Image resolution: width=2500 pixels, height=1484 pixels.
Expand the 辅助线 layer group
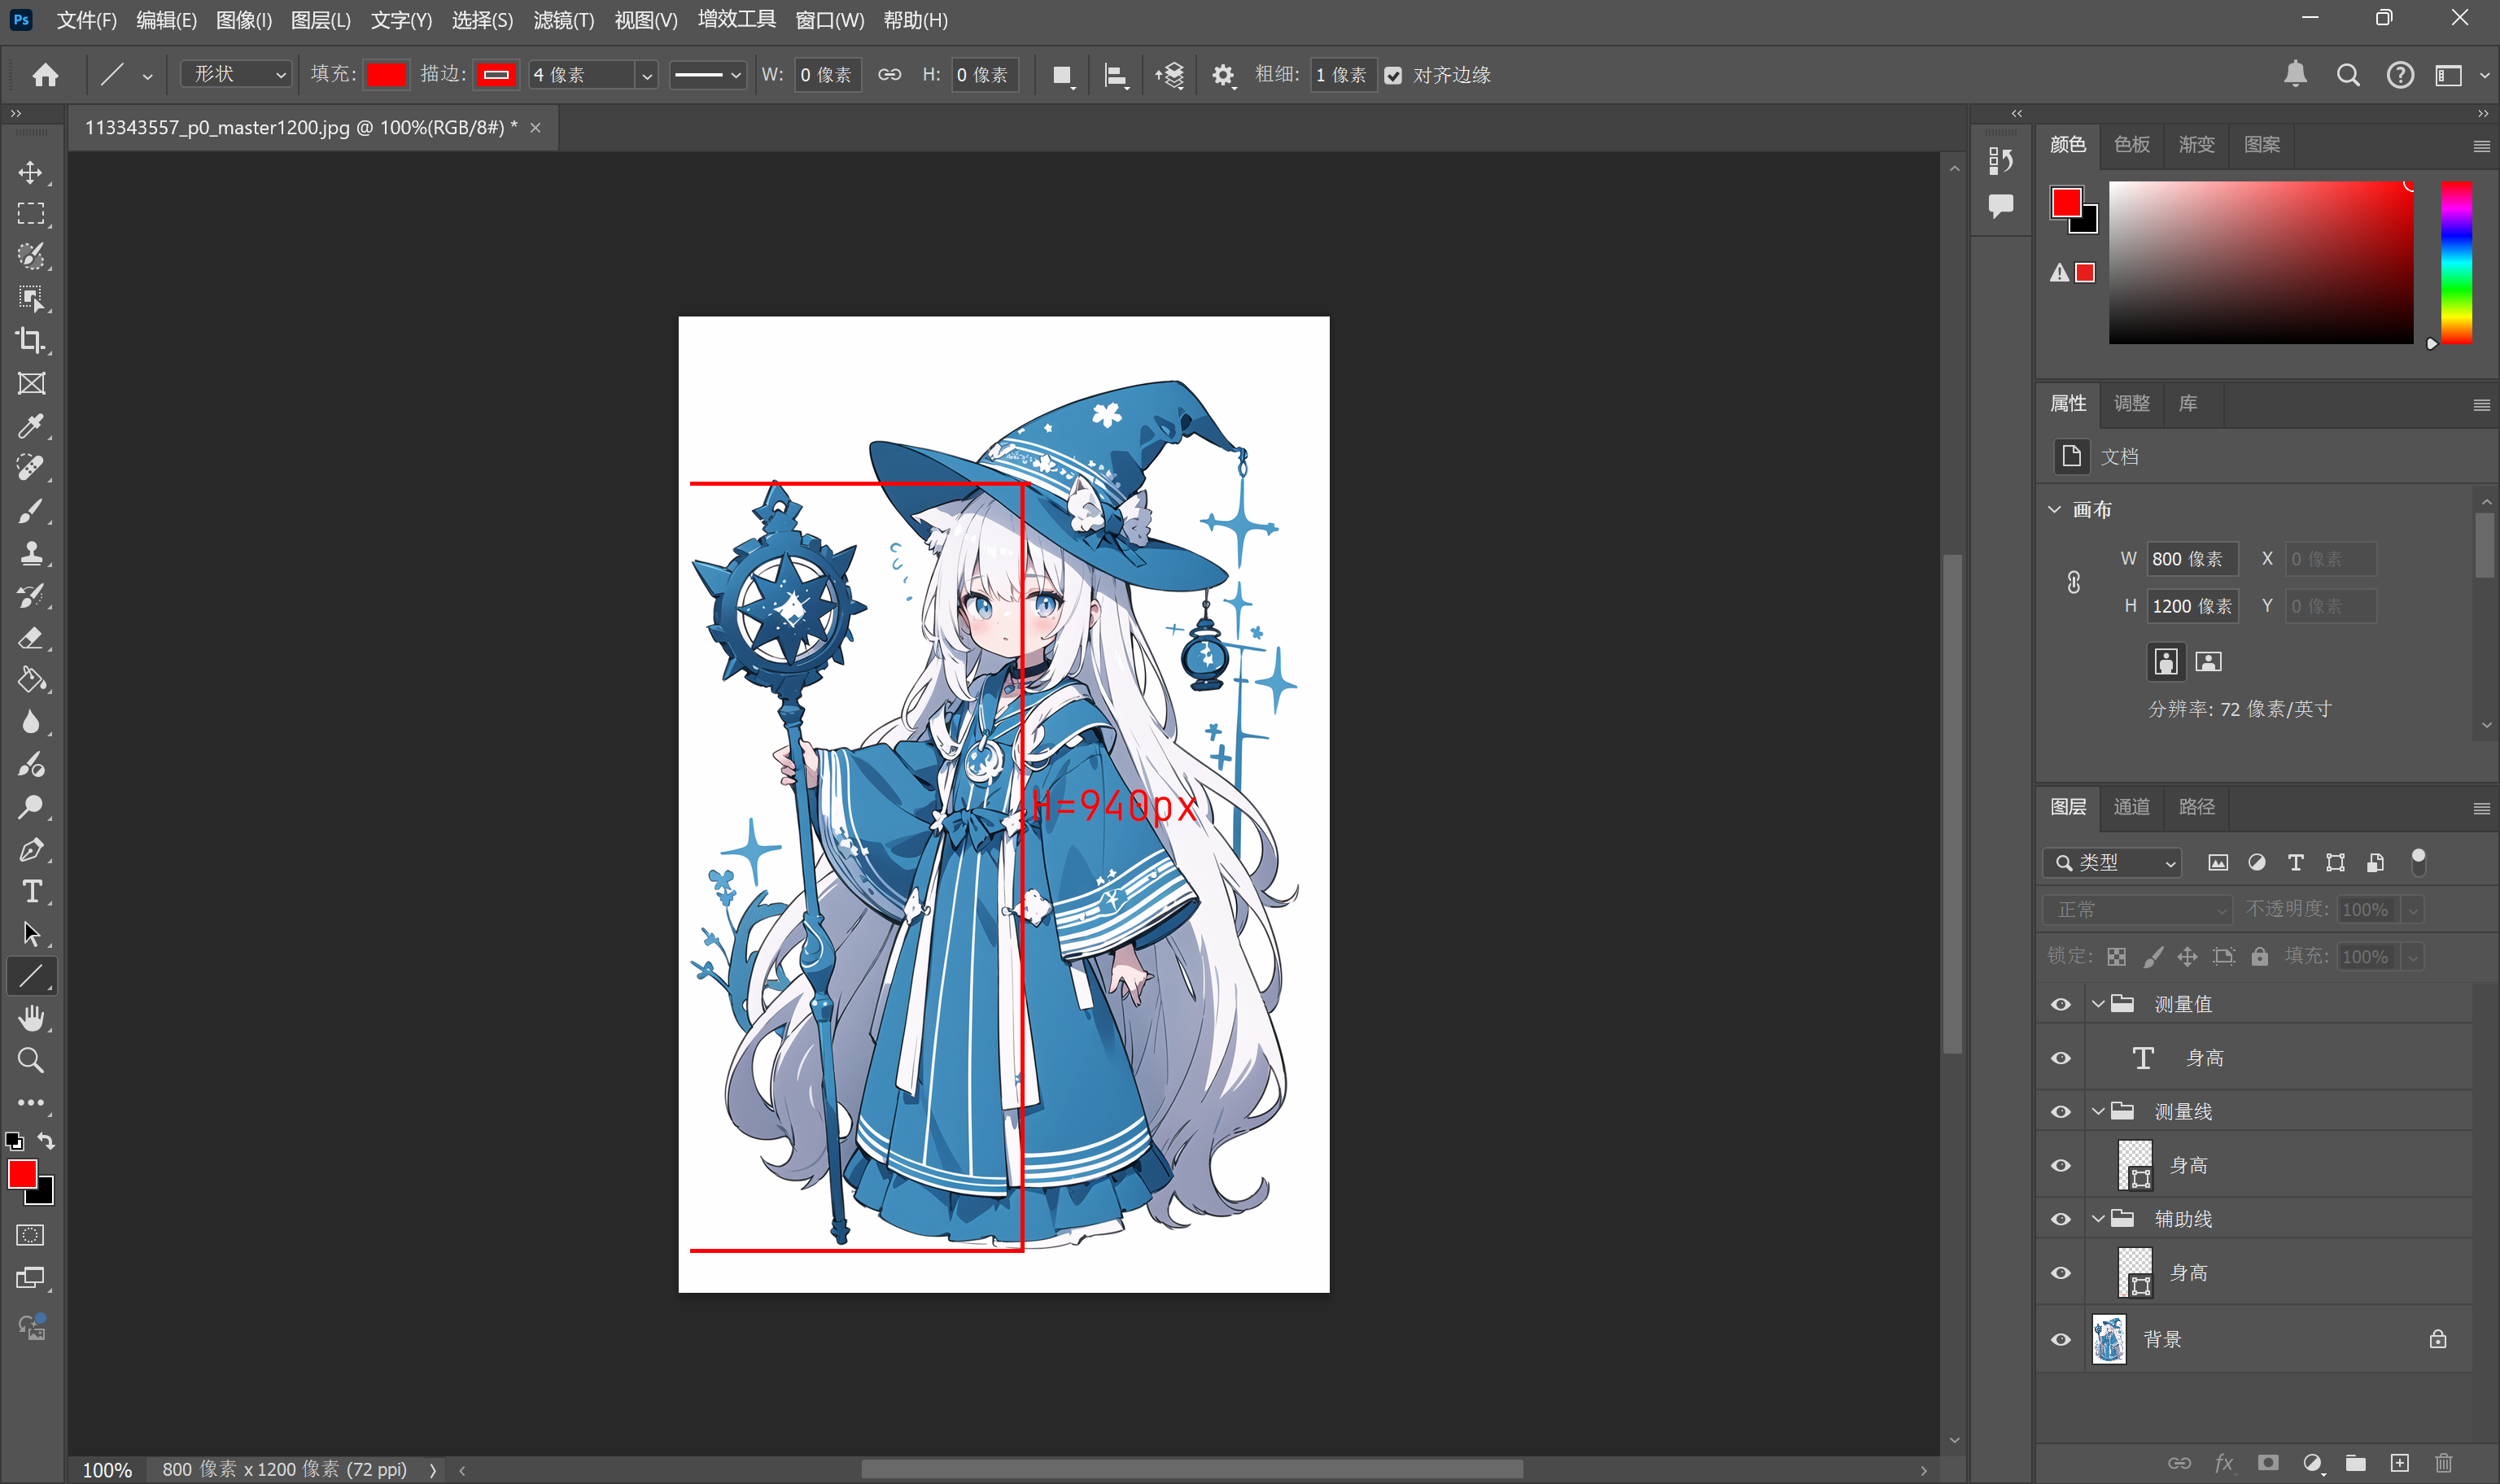[x=2097, y=1218]
